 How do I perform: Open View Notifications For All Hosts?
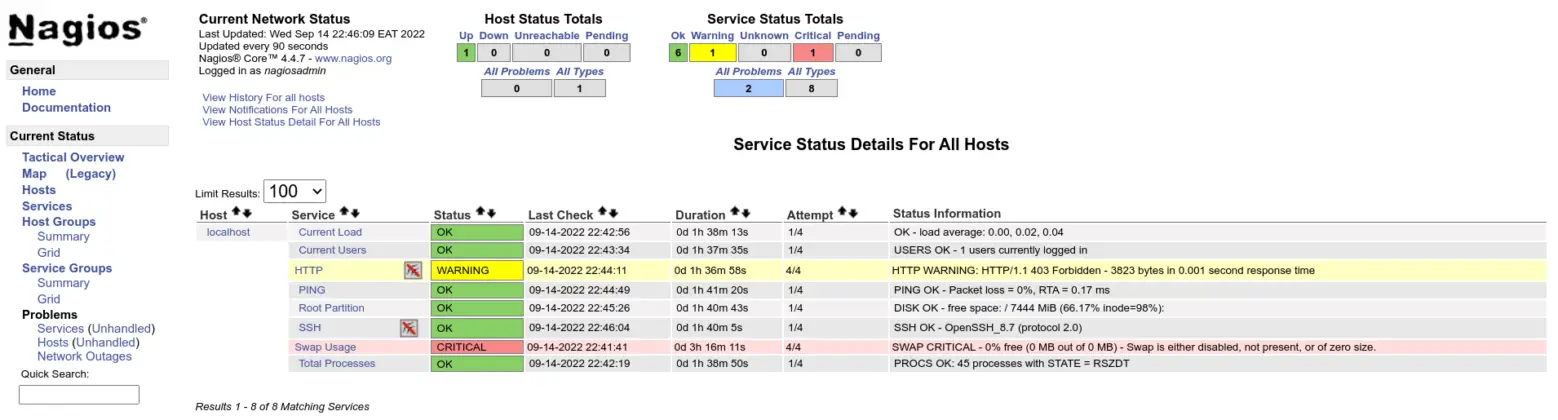tap(277, 110)
